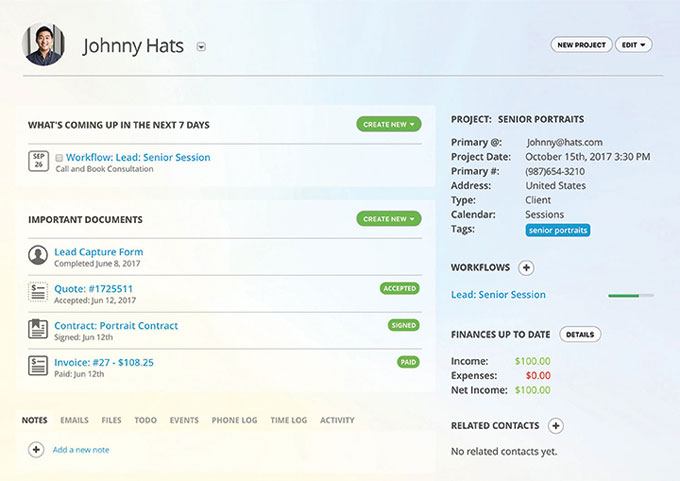Image resolution: width=680 pixels, height=481 pixels.
Task: Open Contract: Portrait Contract link
Action: click(116, 326)
